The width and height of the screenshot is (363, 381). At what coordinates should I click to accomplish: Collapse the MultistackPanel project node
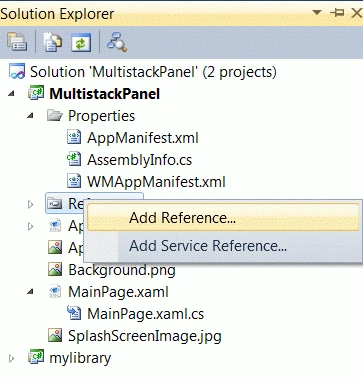coord(12,94)
